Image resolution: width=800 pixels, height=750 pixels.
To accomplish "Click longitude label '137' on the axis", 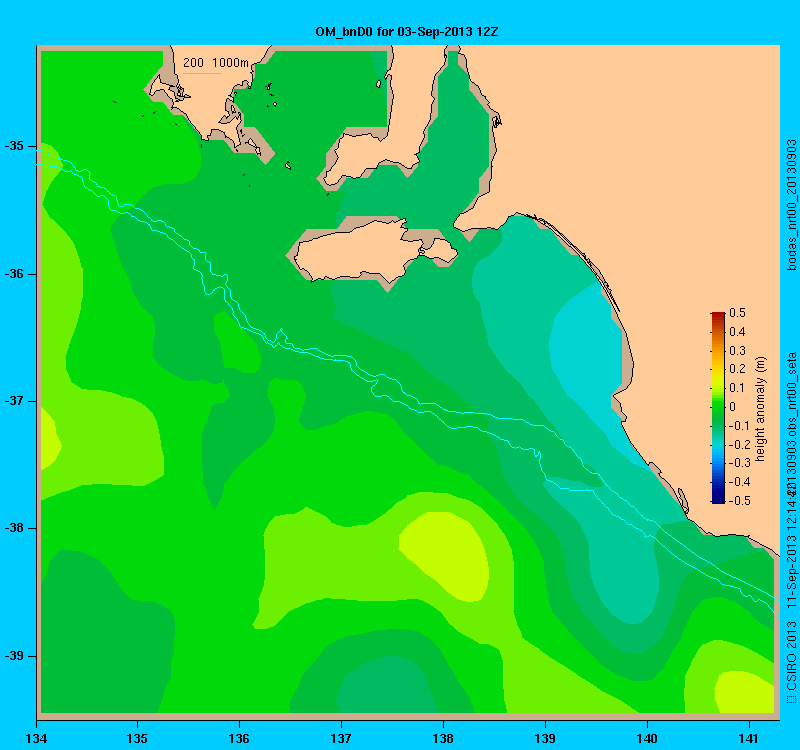I will pyautogui.click(x=341, y=738).
